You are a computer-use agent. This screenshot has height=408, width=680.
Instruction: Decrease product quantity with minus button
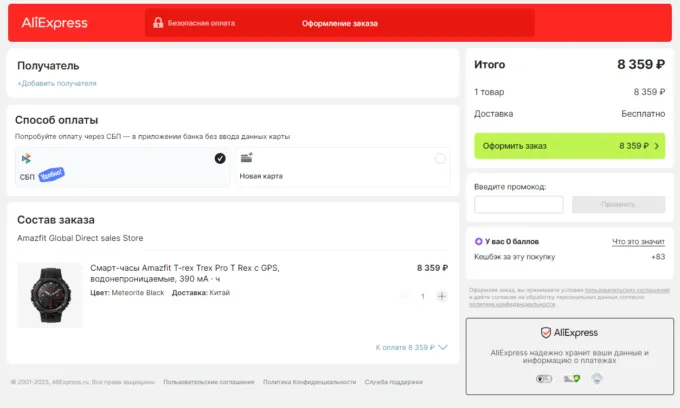[x=406, y=296]
